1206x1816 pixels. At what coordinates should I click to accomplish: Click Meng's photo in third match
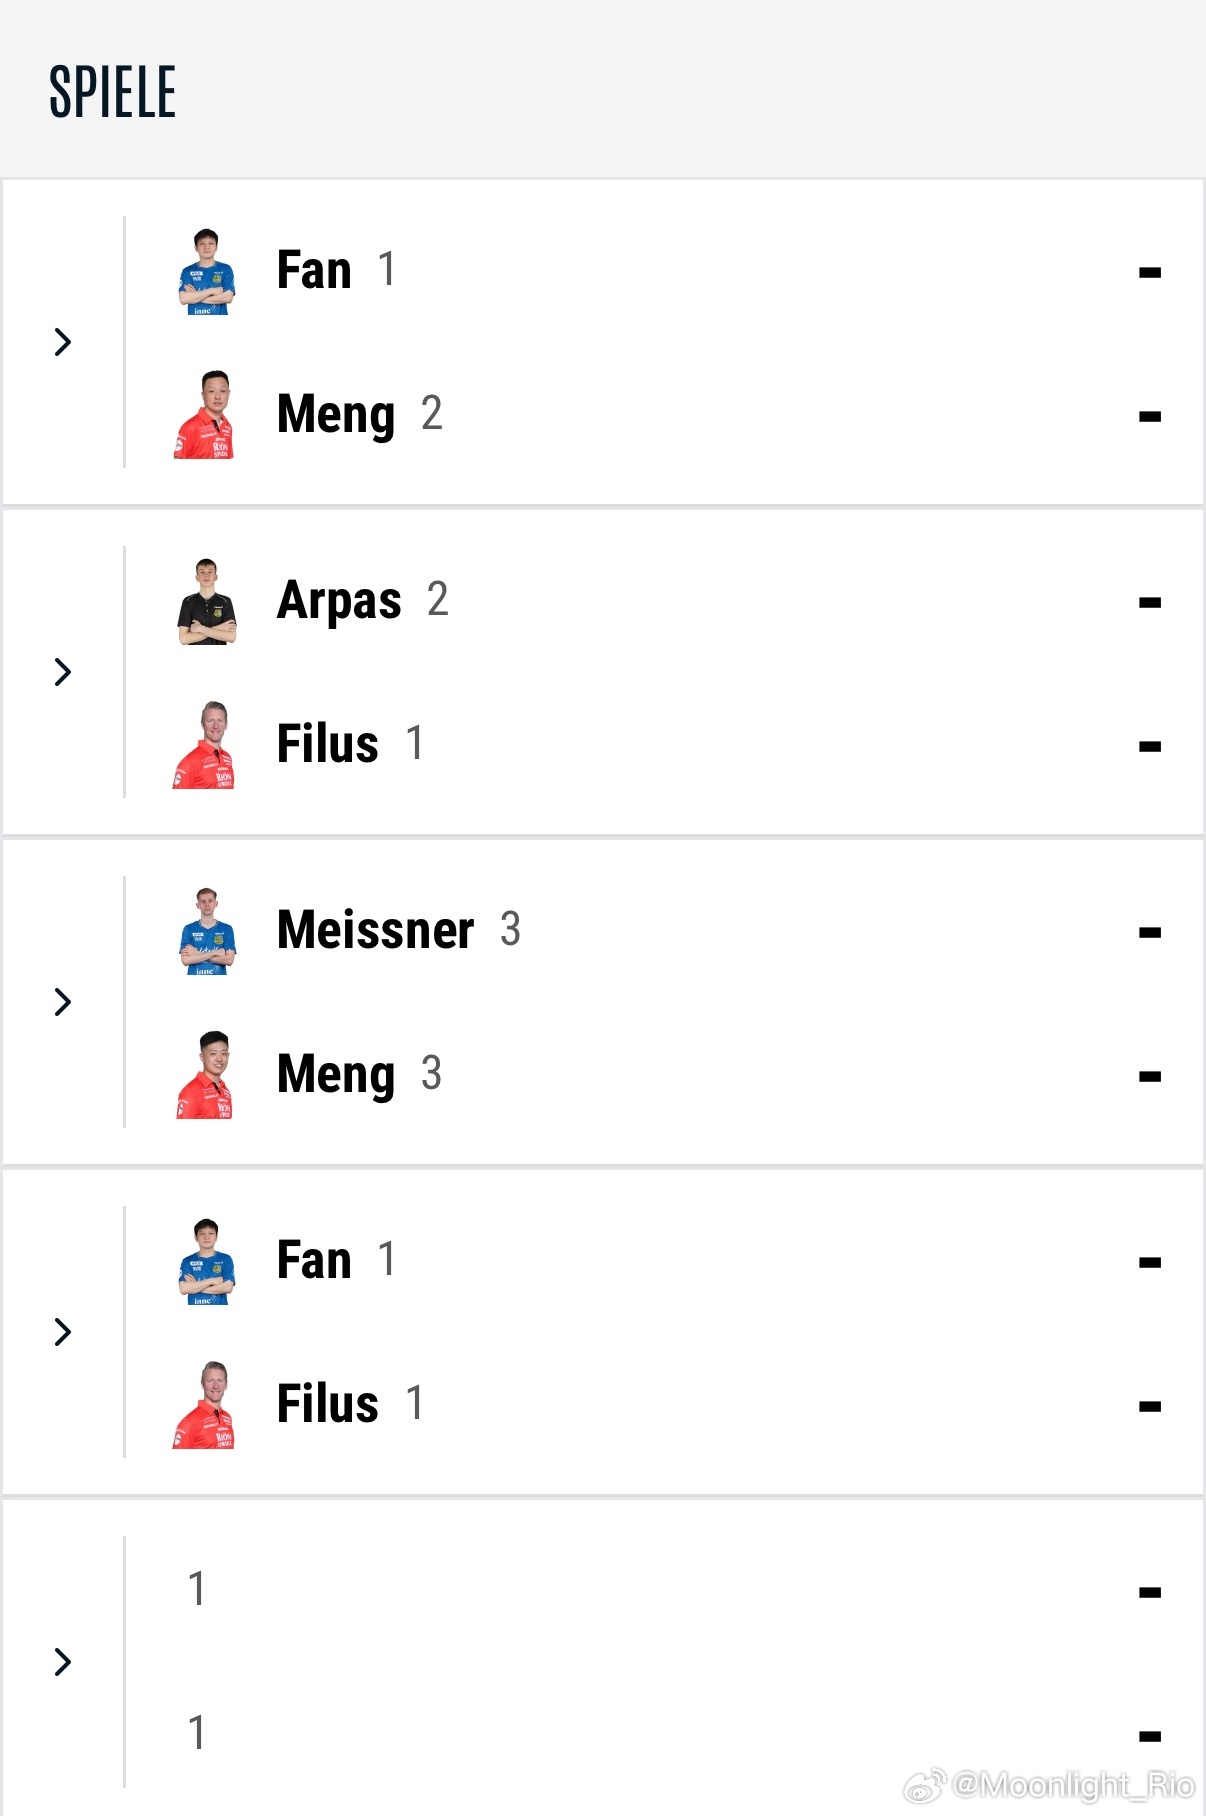click(205, 1075)
